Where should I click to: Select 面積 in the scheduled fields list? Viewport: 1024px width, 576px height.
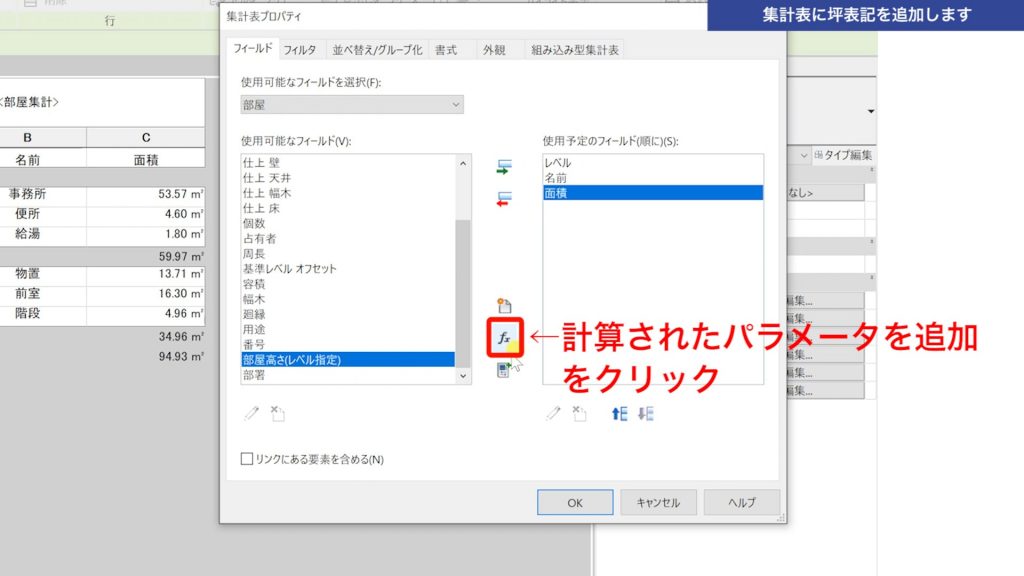point(600,192)
